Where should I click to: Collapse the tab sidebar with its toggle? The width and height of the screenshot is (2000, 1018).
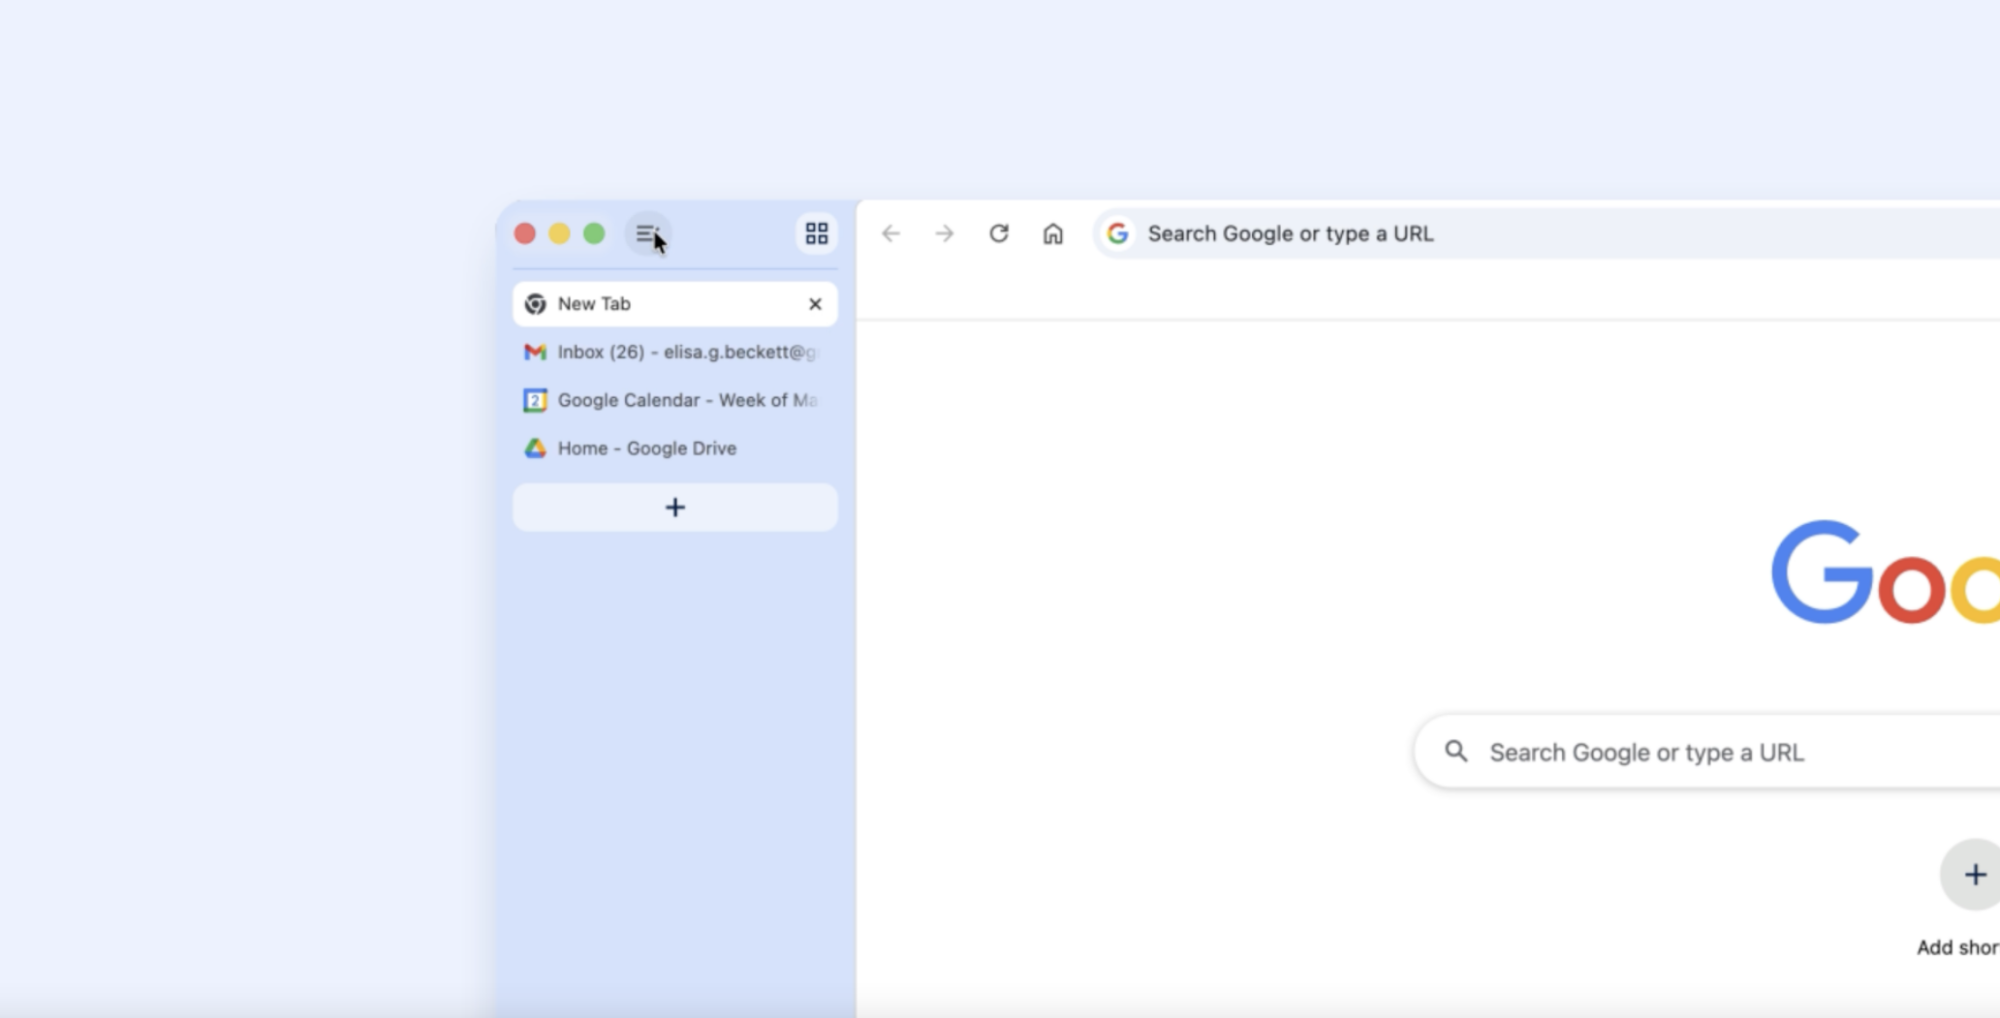click(644, 233)
